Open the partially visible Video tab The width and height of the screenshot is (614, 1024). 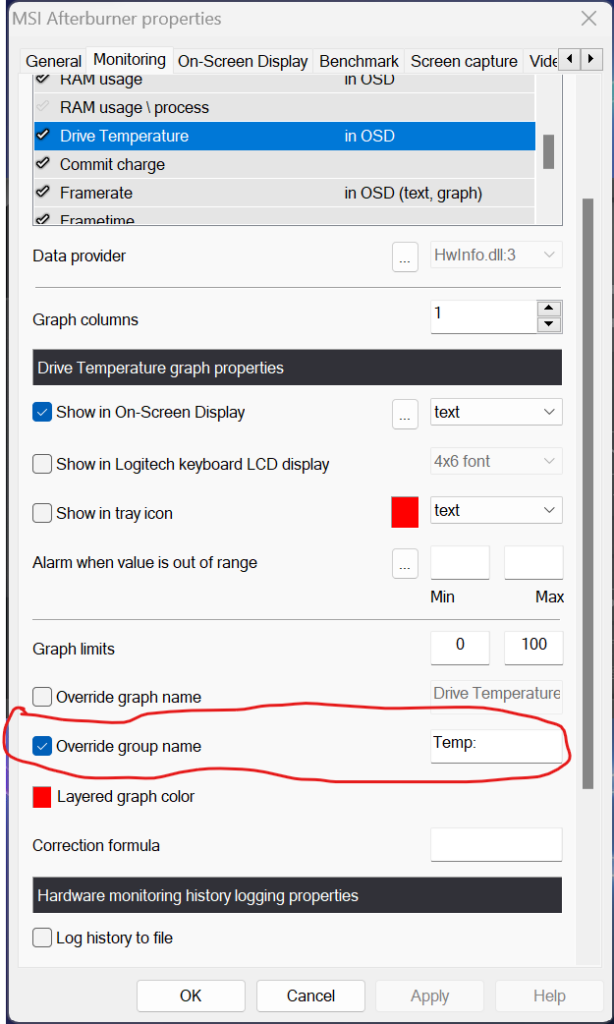[x=542, y=61]
